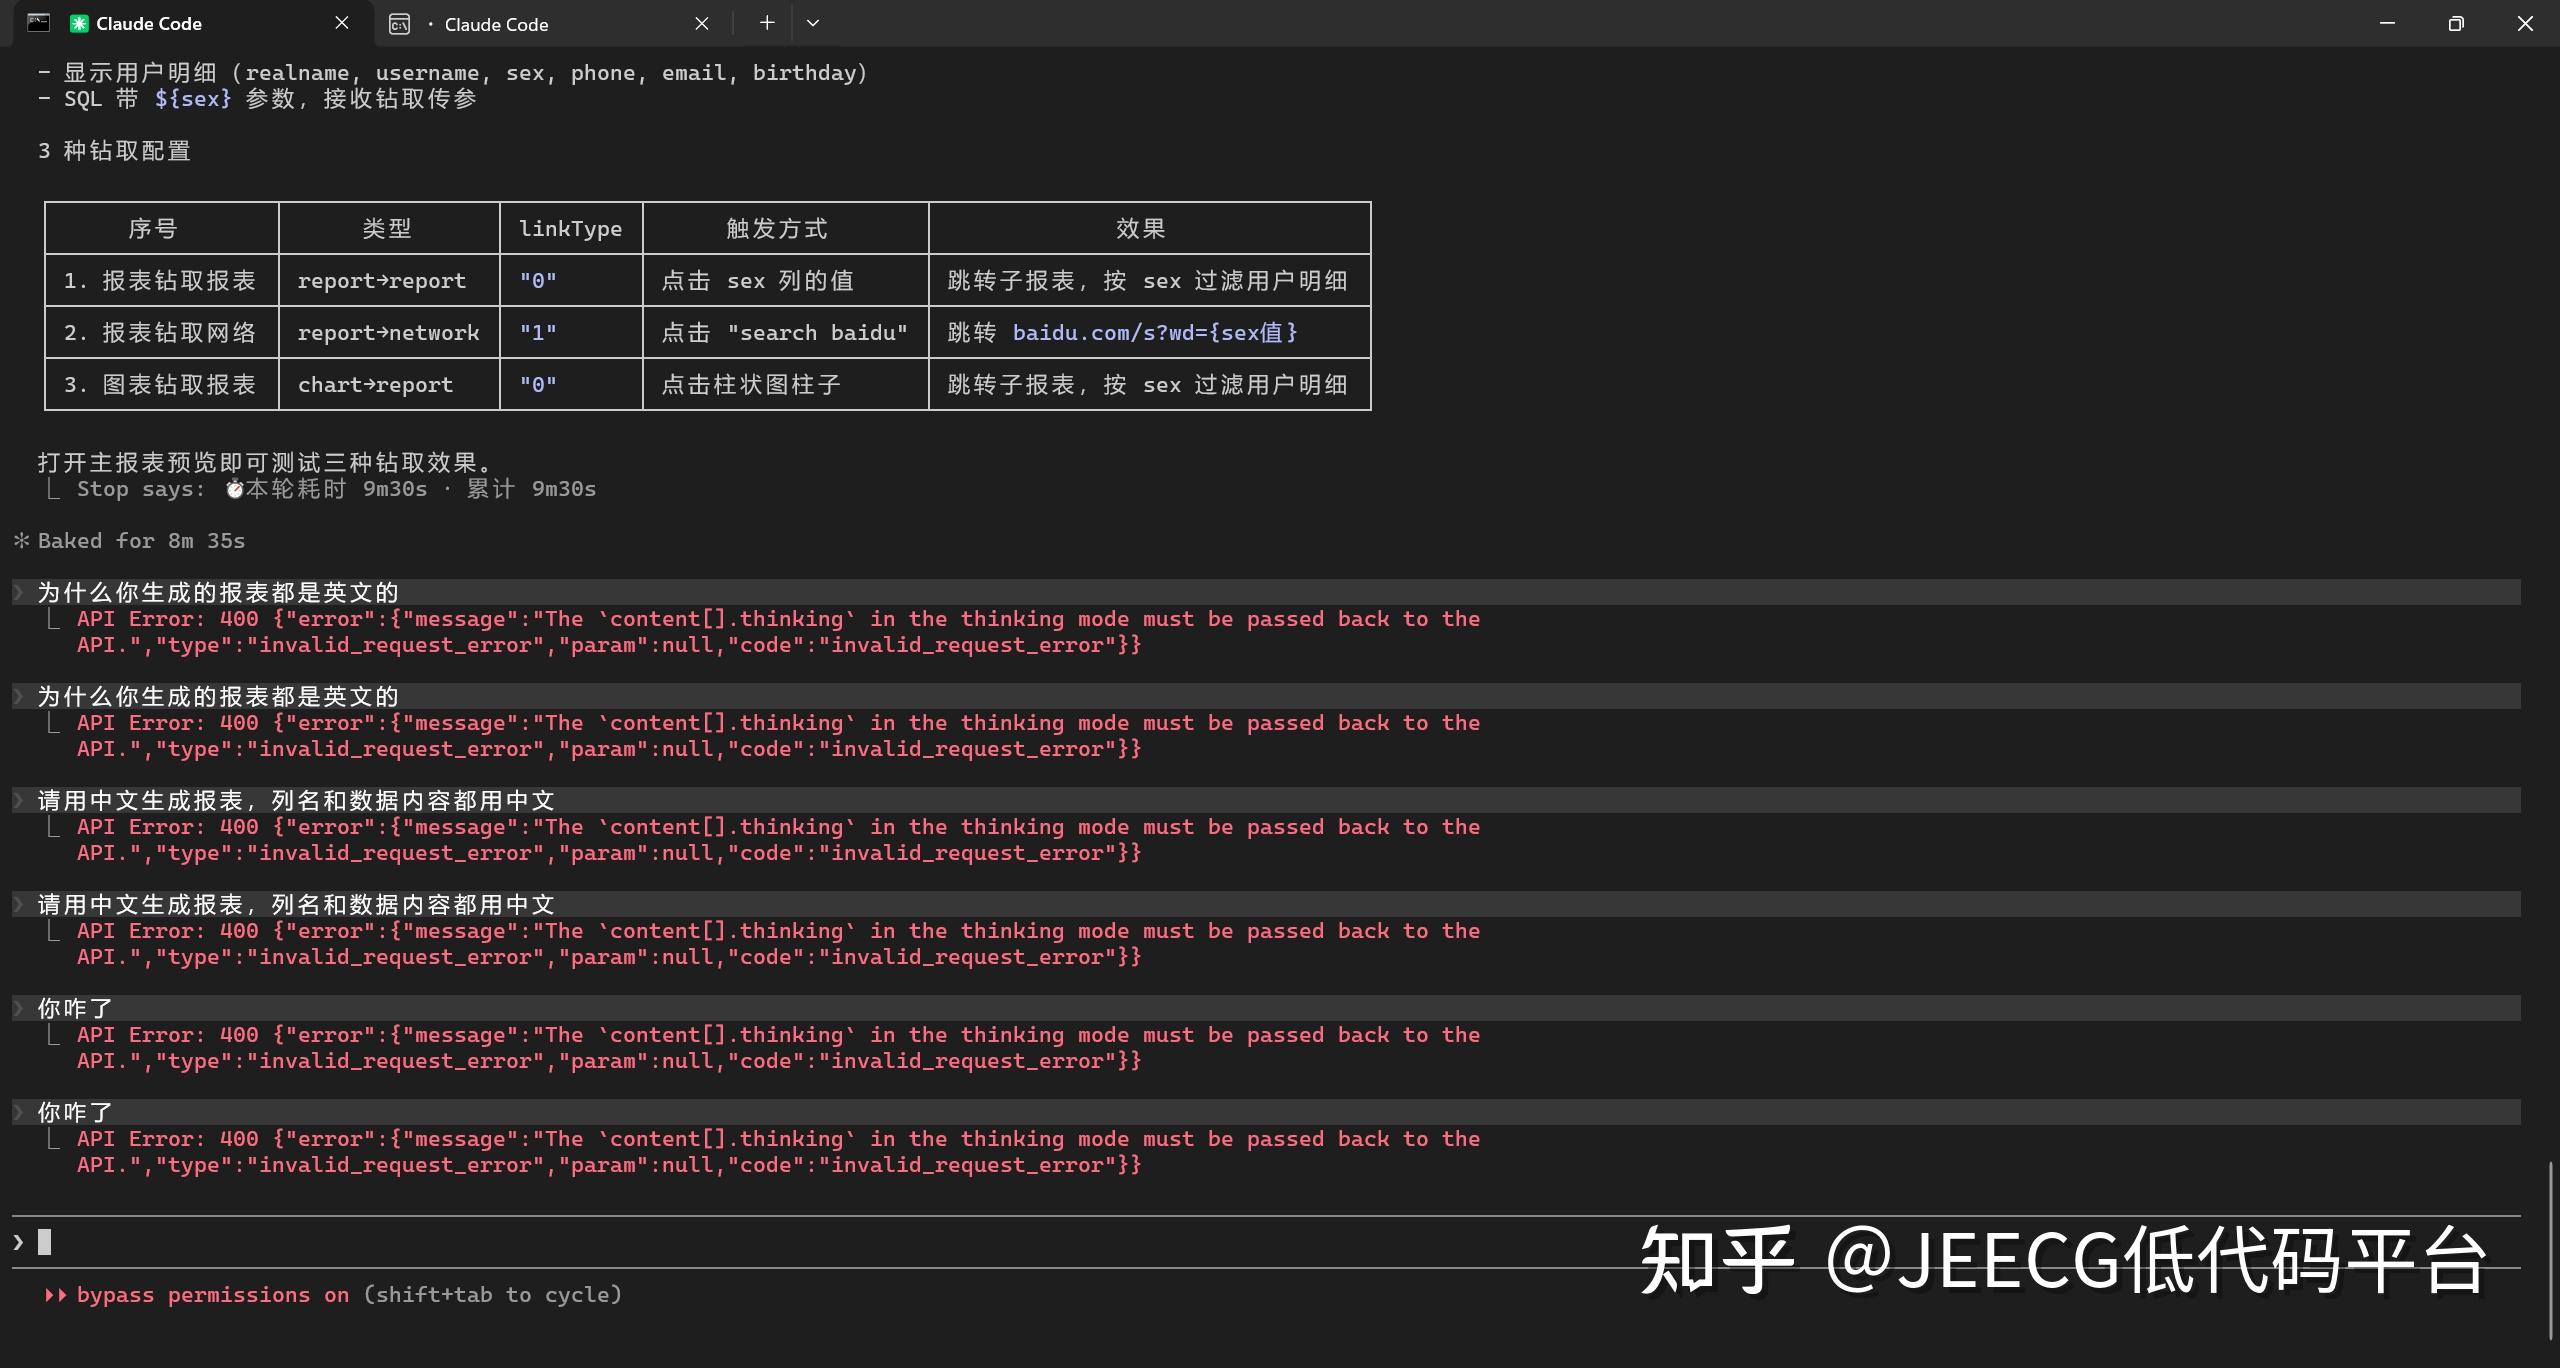Click the 'Stop says' timing line
The height and width of the screenshot is (1368, 2560).
tap(336, 489)
